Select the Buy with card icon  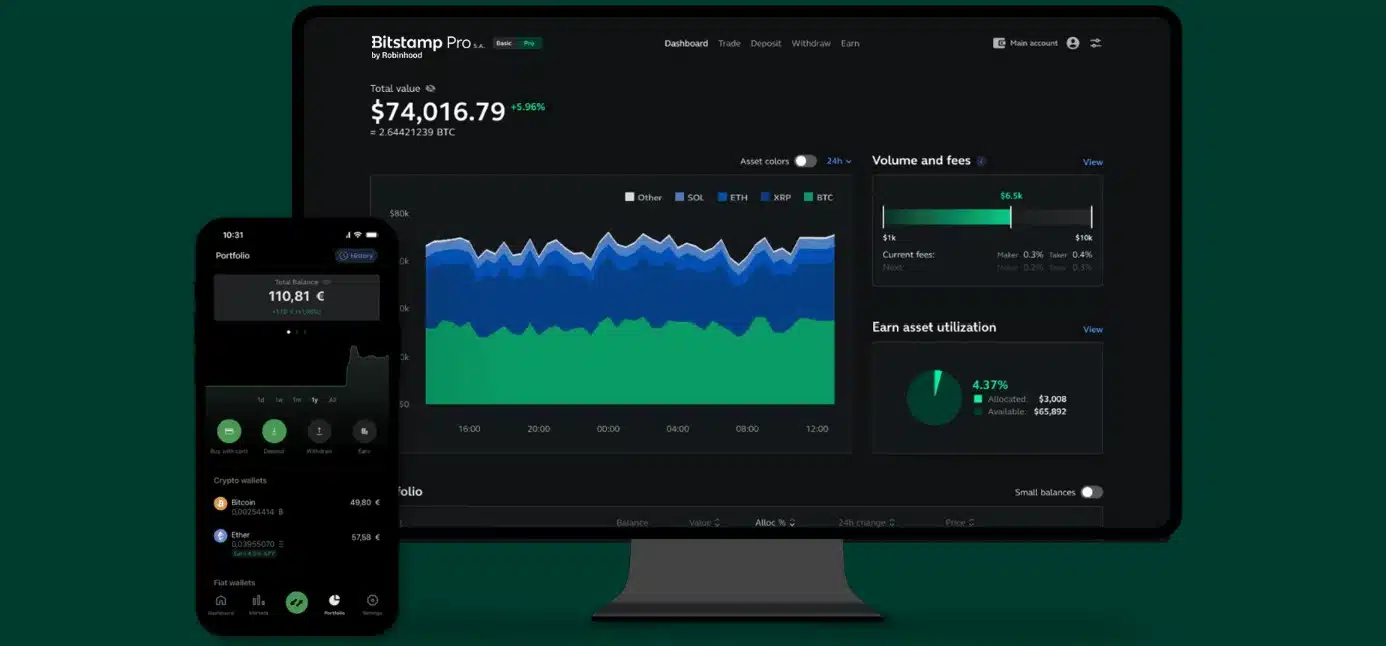[229, 431]
